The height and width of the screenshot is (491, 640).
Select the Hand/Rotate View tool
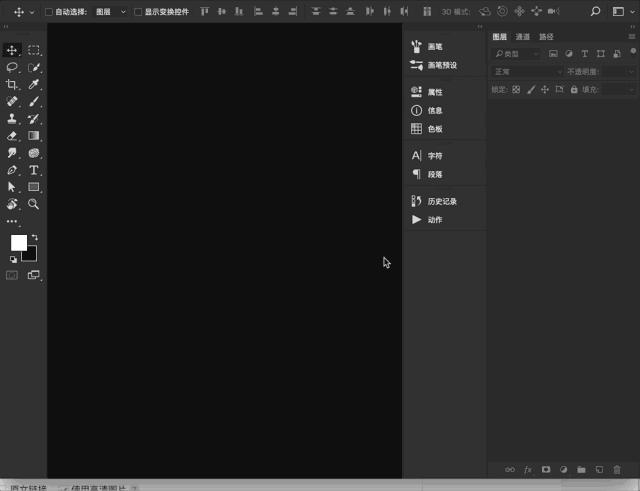tap(11, 204)
